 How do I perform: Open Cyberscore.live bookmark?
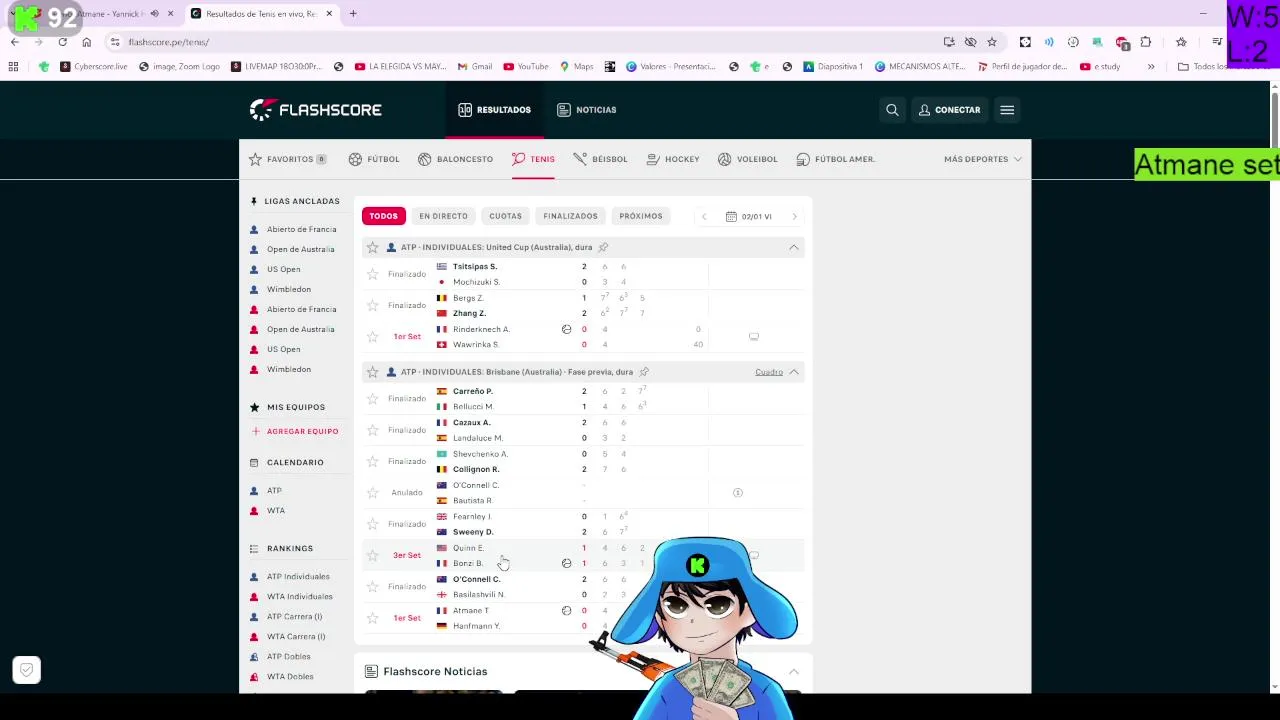click(x=94, y=67)
